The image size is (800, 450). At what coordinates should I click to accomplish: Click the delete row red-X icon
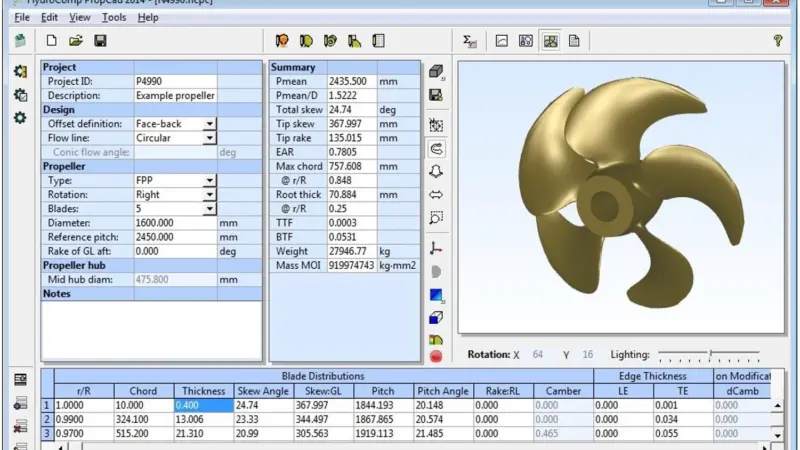(20, 426)
